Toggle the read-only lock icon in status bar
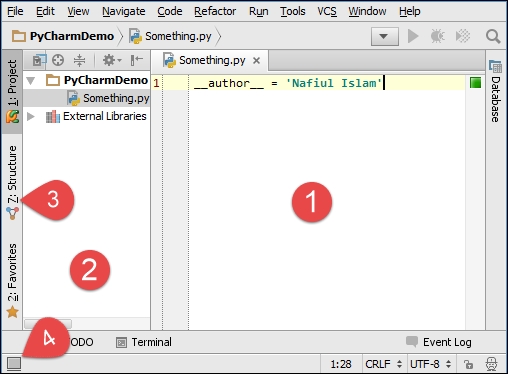This screenshot has width=508, height=374. click(x=468, y=364)
